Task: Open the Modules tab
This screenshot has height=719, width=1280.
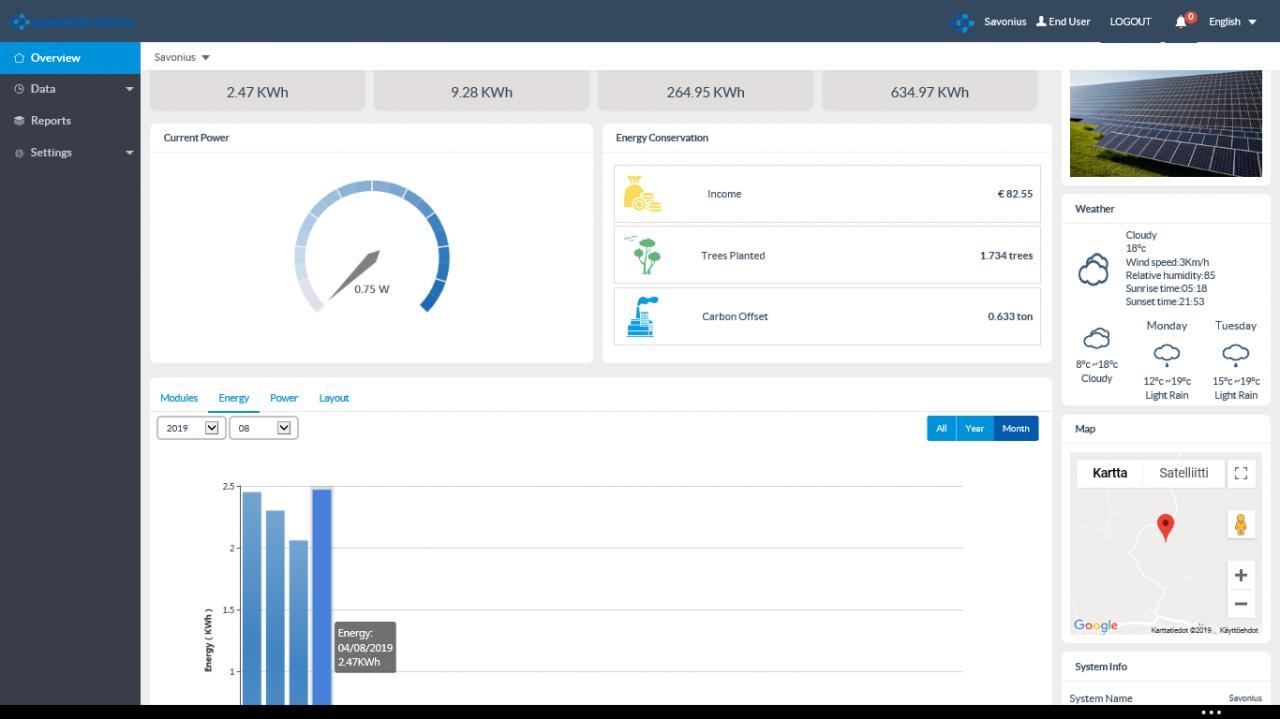Action: pyautogui.click(x=179, y=398)
